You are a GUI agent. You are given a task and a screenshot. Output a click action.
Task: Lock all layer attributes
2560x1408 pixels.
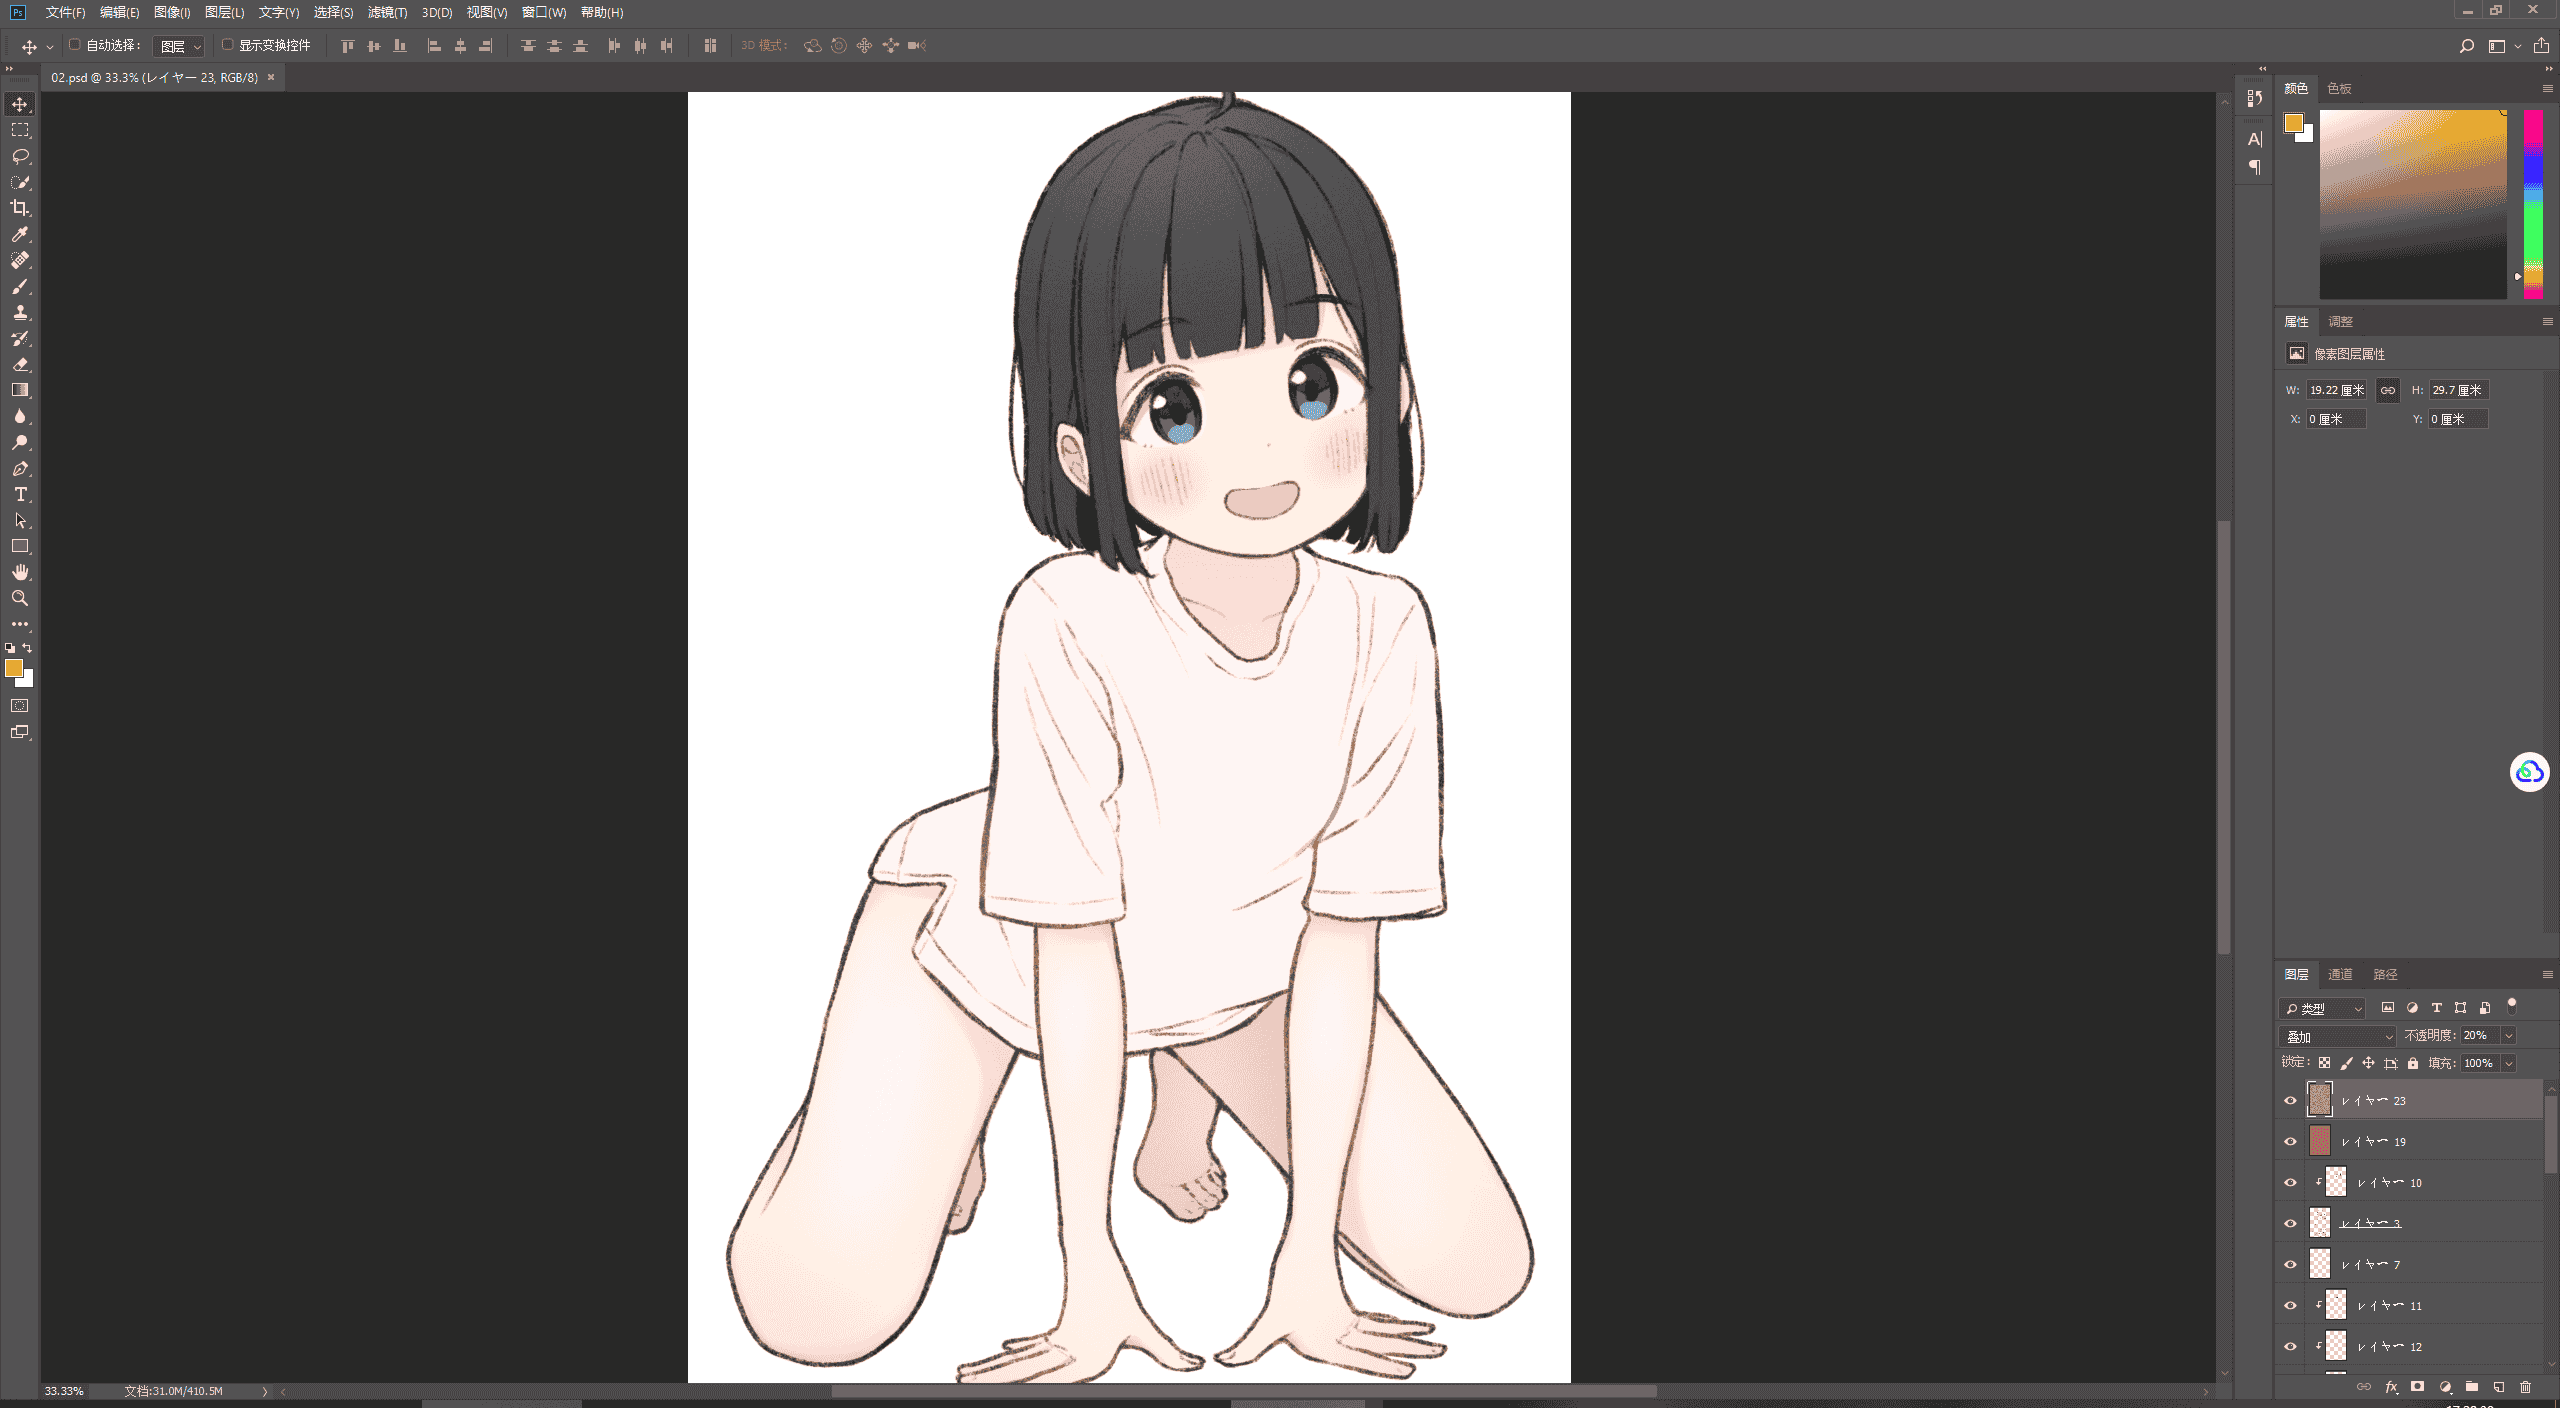[x=2413, y=1063]
